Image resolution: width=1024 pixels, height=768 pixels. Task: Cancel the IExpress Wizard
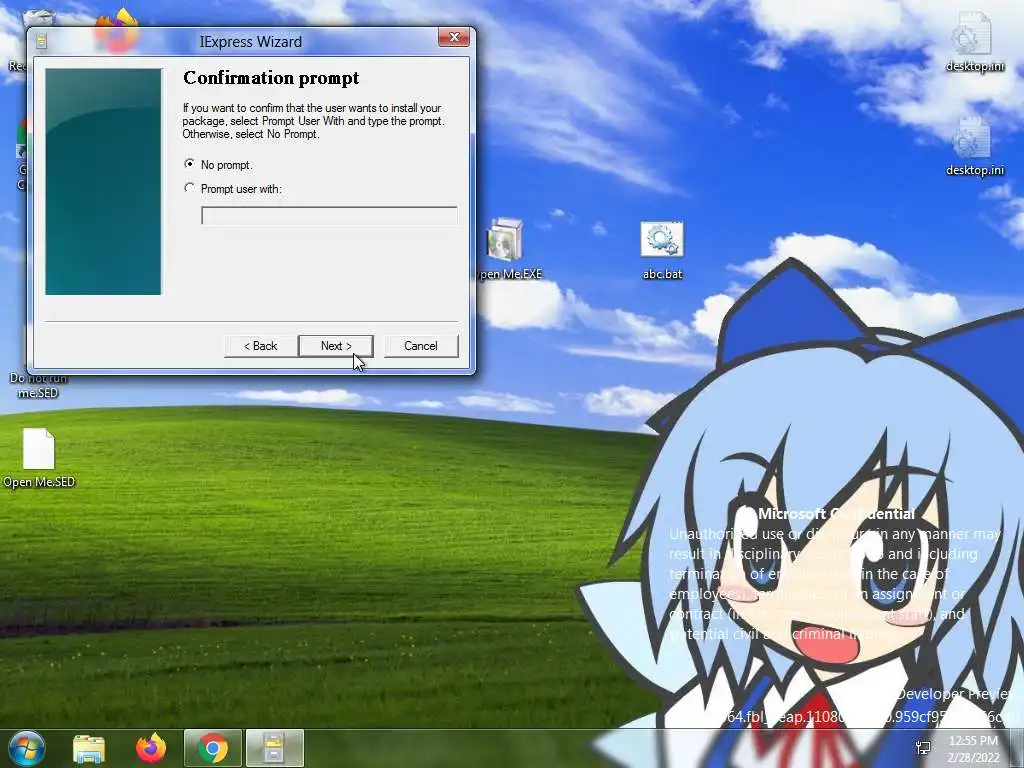pos(421,346)
